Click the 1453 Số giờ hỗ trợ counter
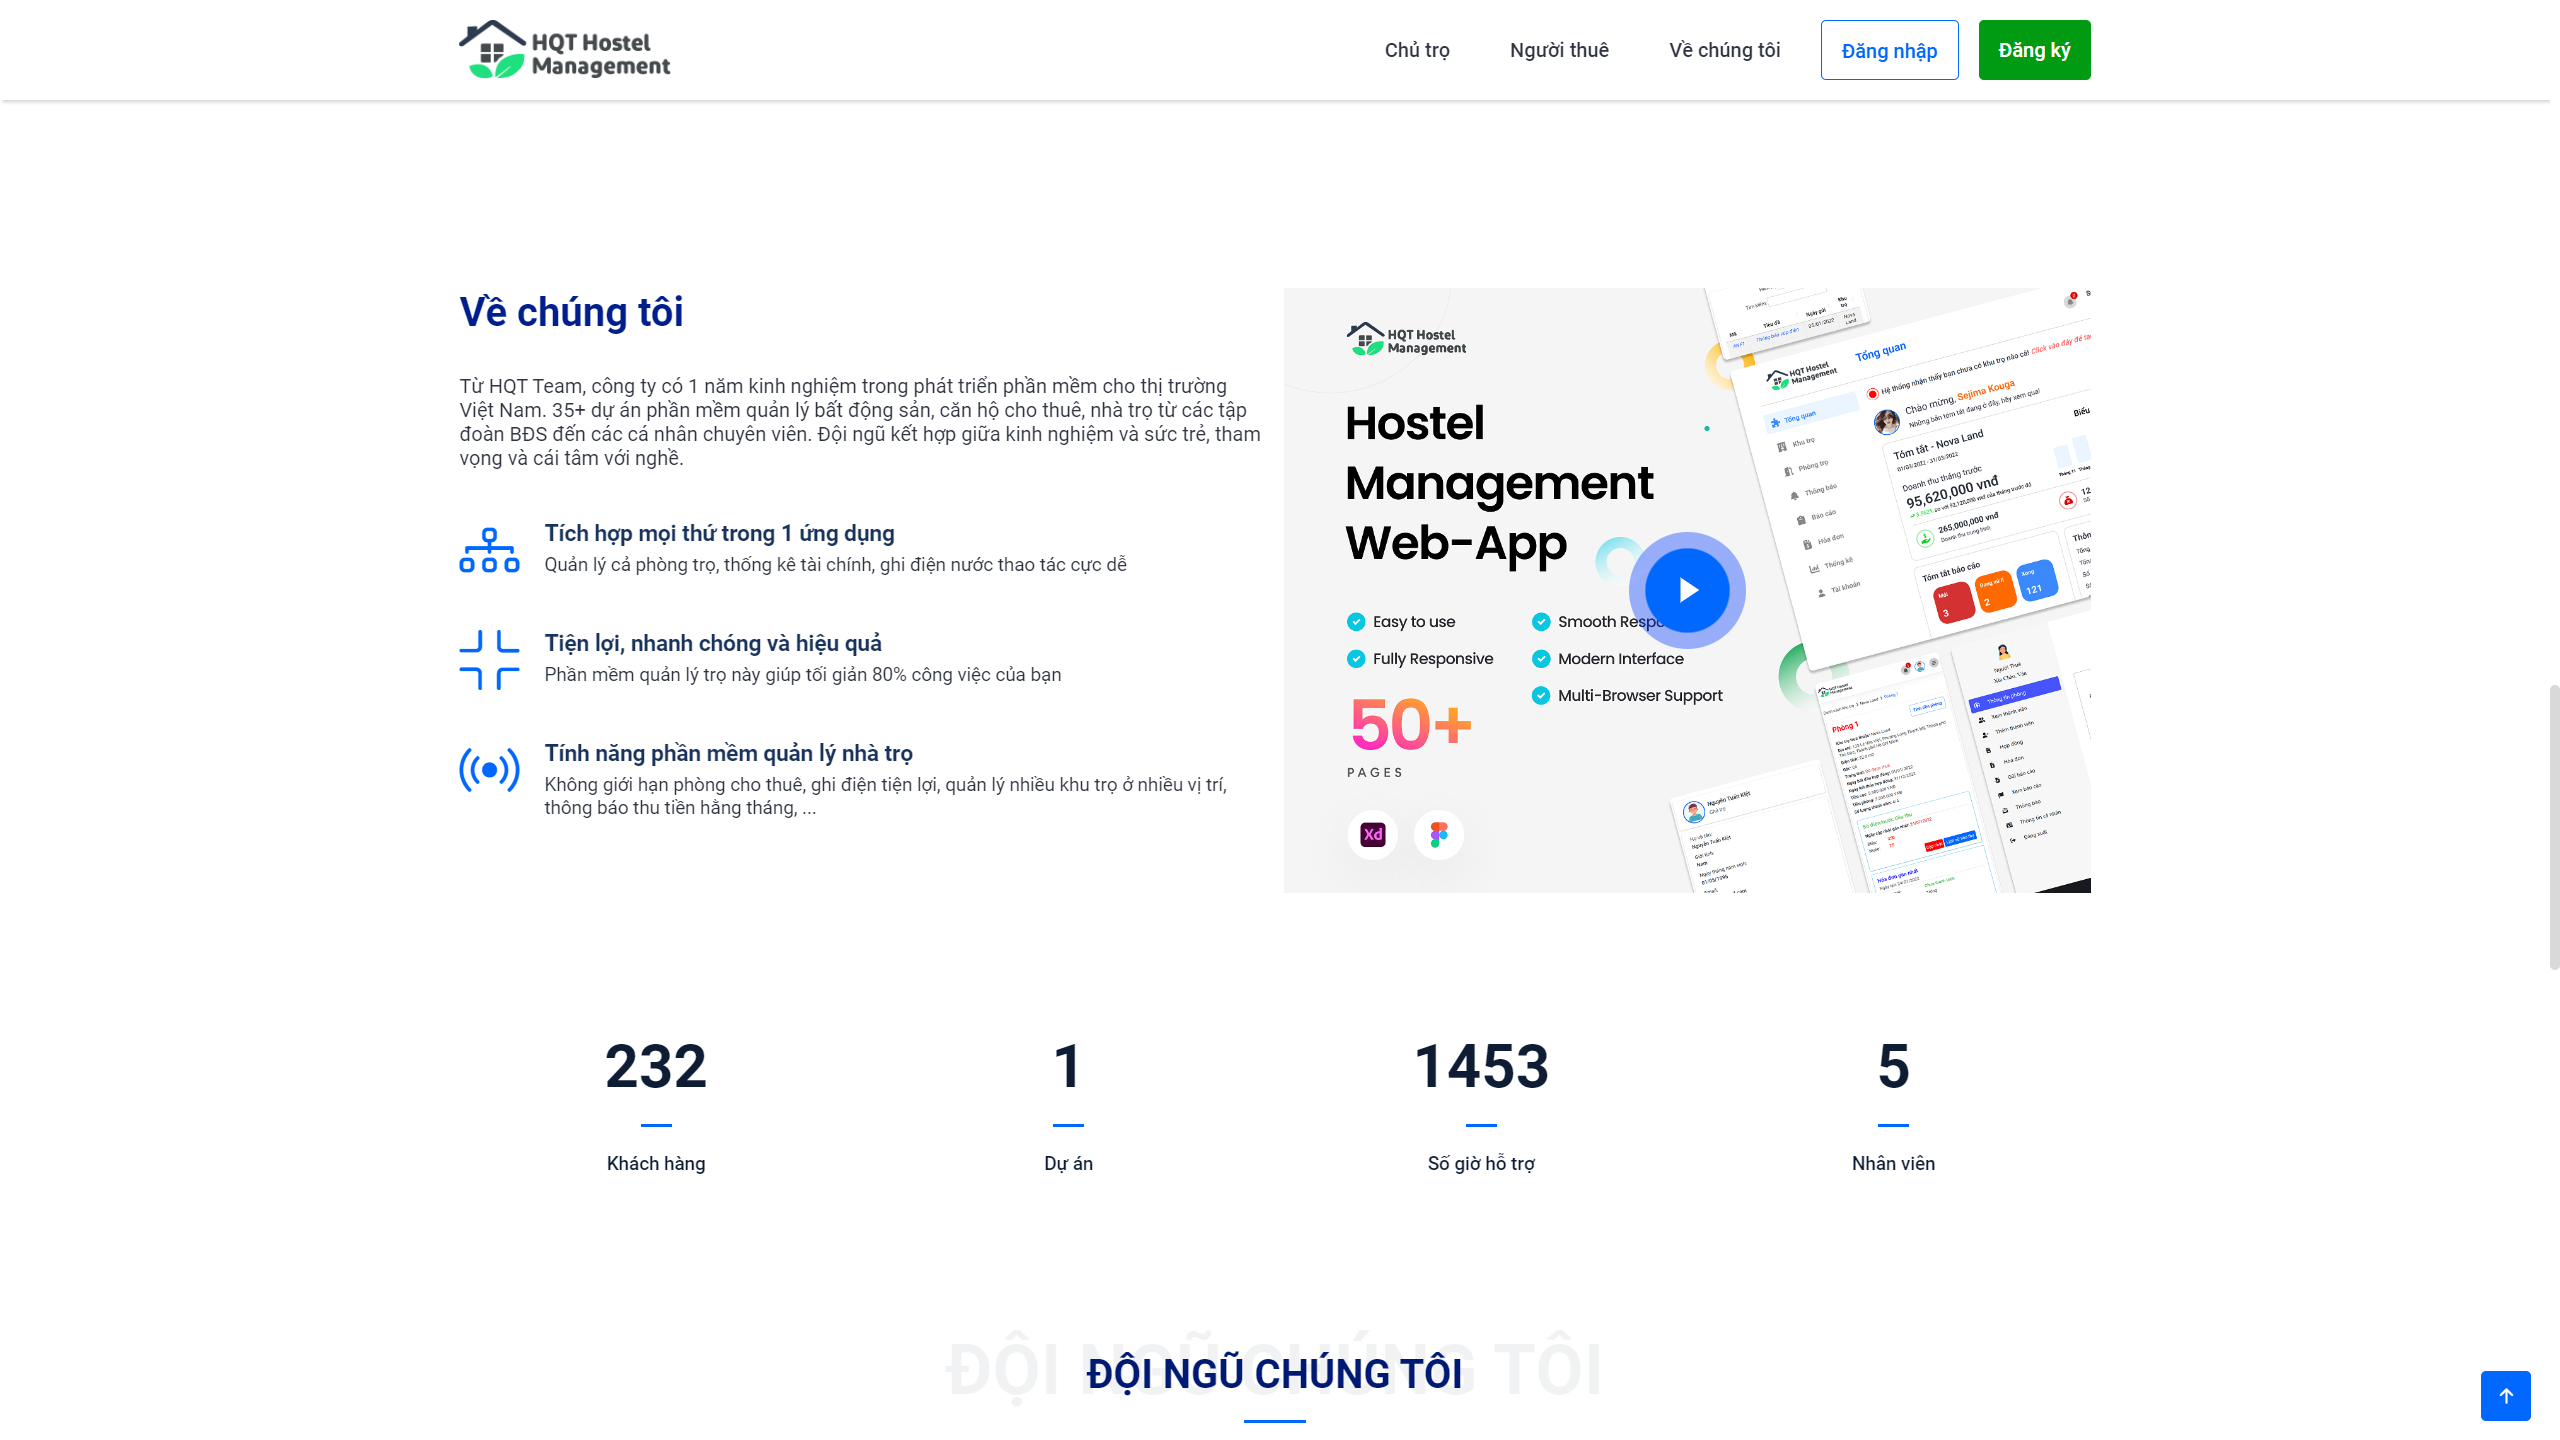 click(x=1481, y=1068)
